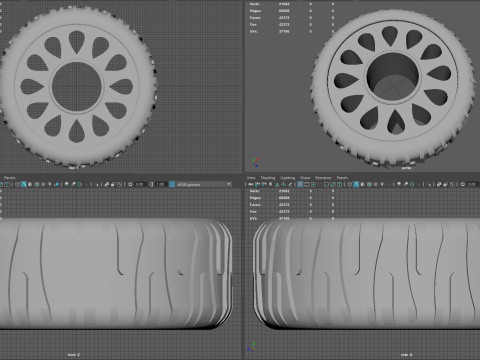480x360 pixels.
Task: Open Panels menu of side view panel
Action: point(342,178)
